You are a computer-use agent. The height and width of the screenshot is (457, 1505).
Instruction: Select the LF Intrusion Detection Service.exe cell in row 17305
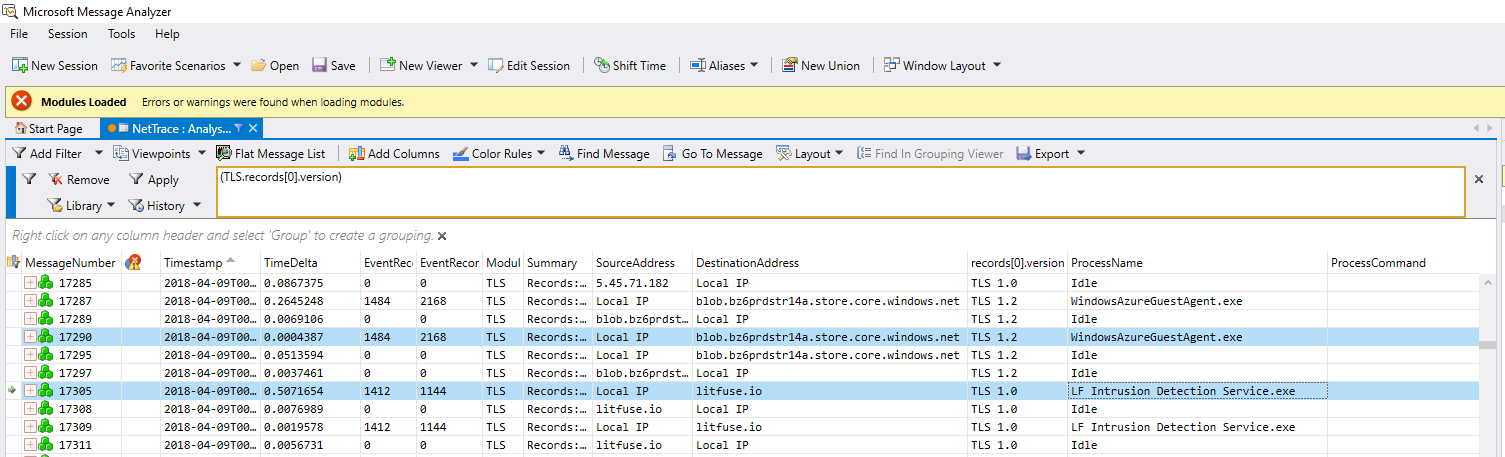pyautogui.click(x=1197, y=391)
